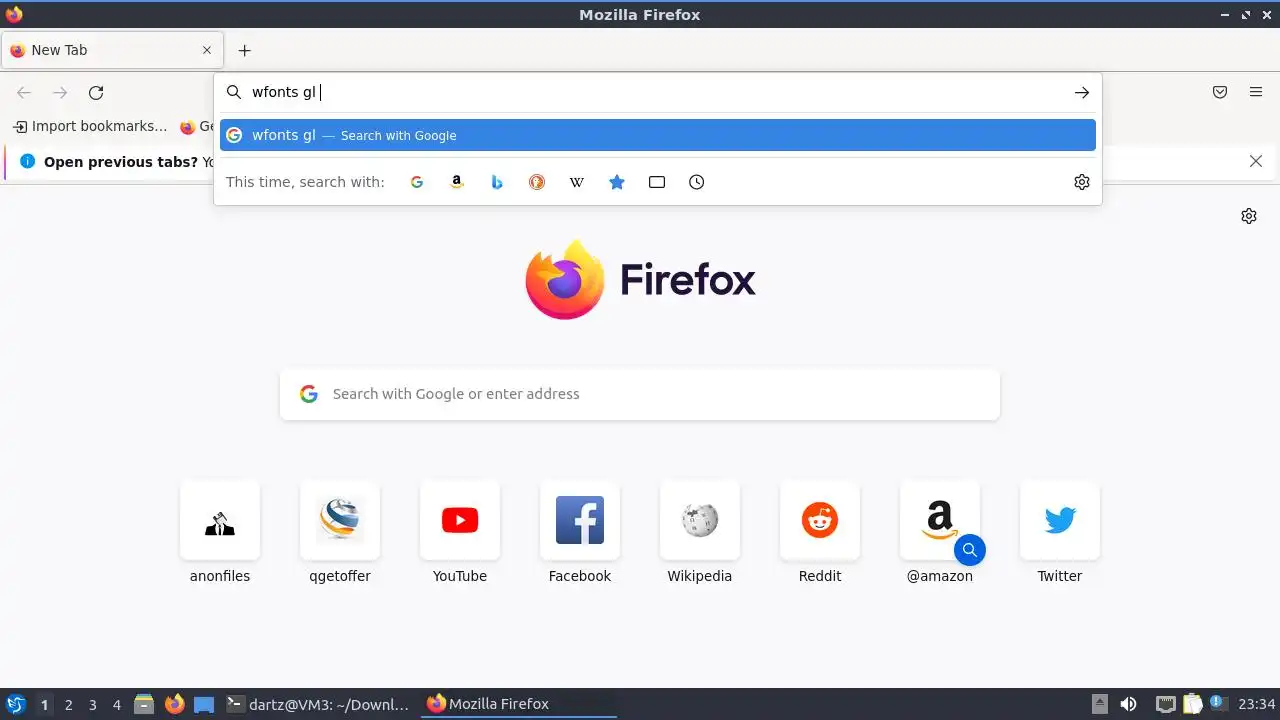This screenshot has width=1280, height=720.
Task: Launch Firefox from taskbar quick launcher
Action: (x=175, y=704)
